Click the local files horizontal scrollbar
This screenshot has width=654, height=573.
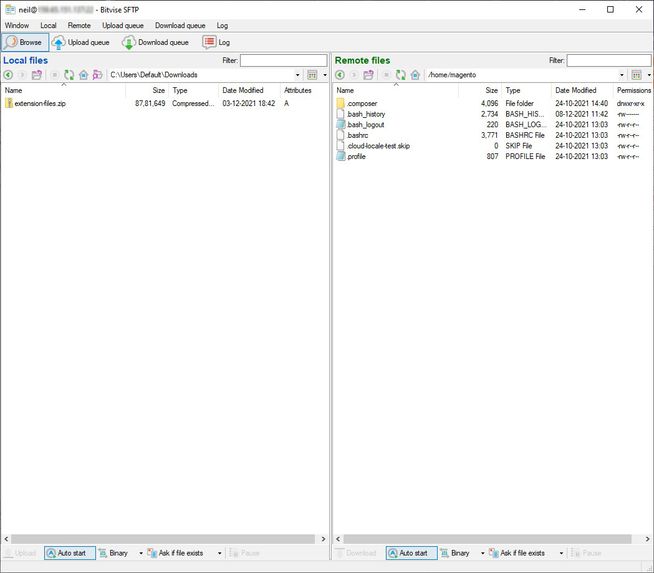pos(163,539)
